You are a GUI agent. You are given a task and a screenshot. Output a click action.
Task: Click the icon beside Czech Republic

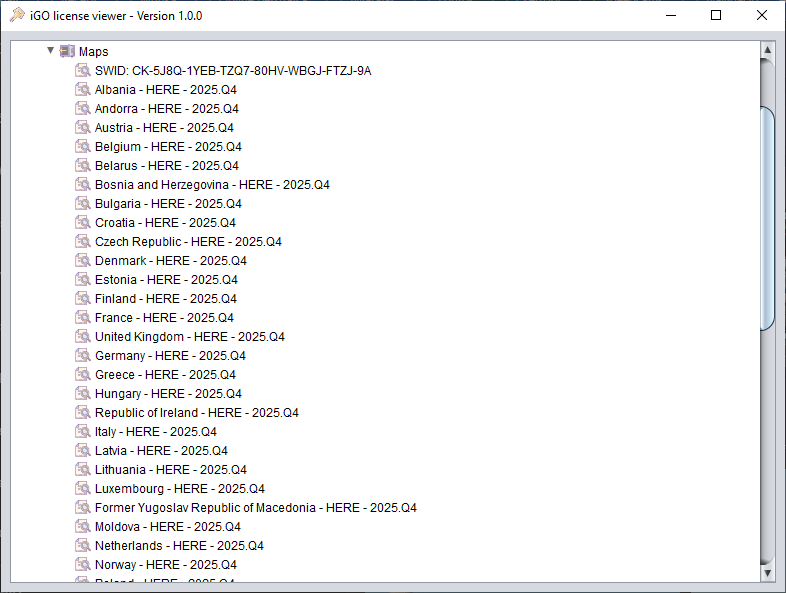click(x=83, y=242)
